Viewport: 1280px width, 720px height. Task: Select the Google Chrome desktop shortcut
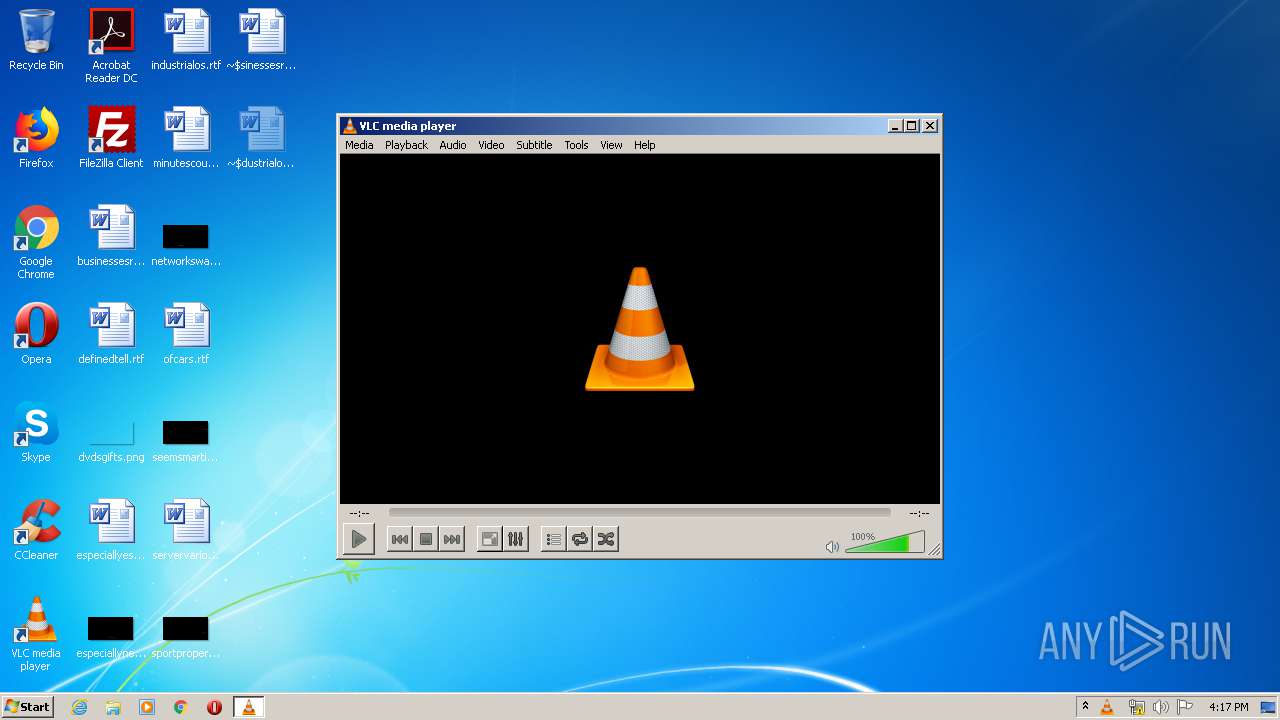pos(36,242)
